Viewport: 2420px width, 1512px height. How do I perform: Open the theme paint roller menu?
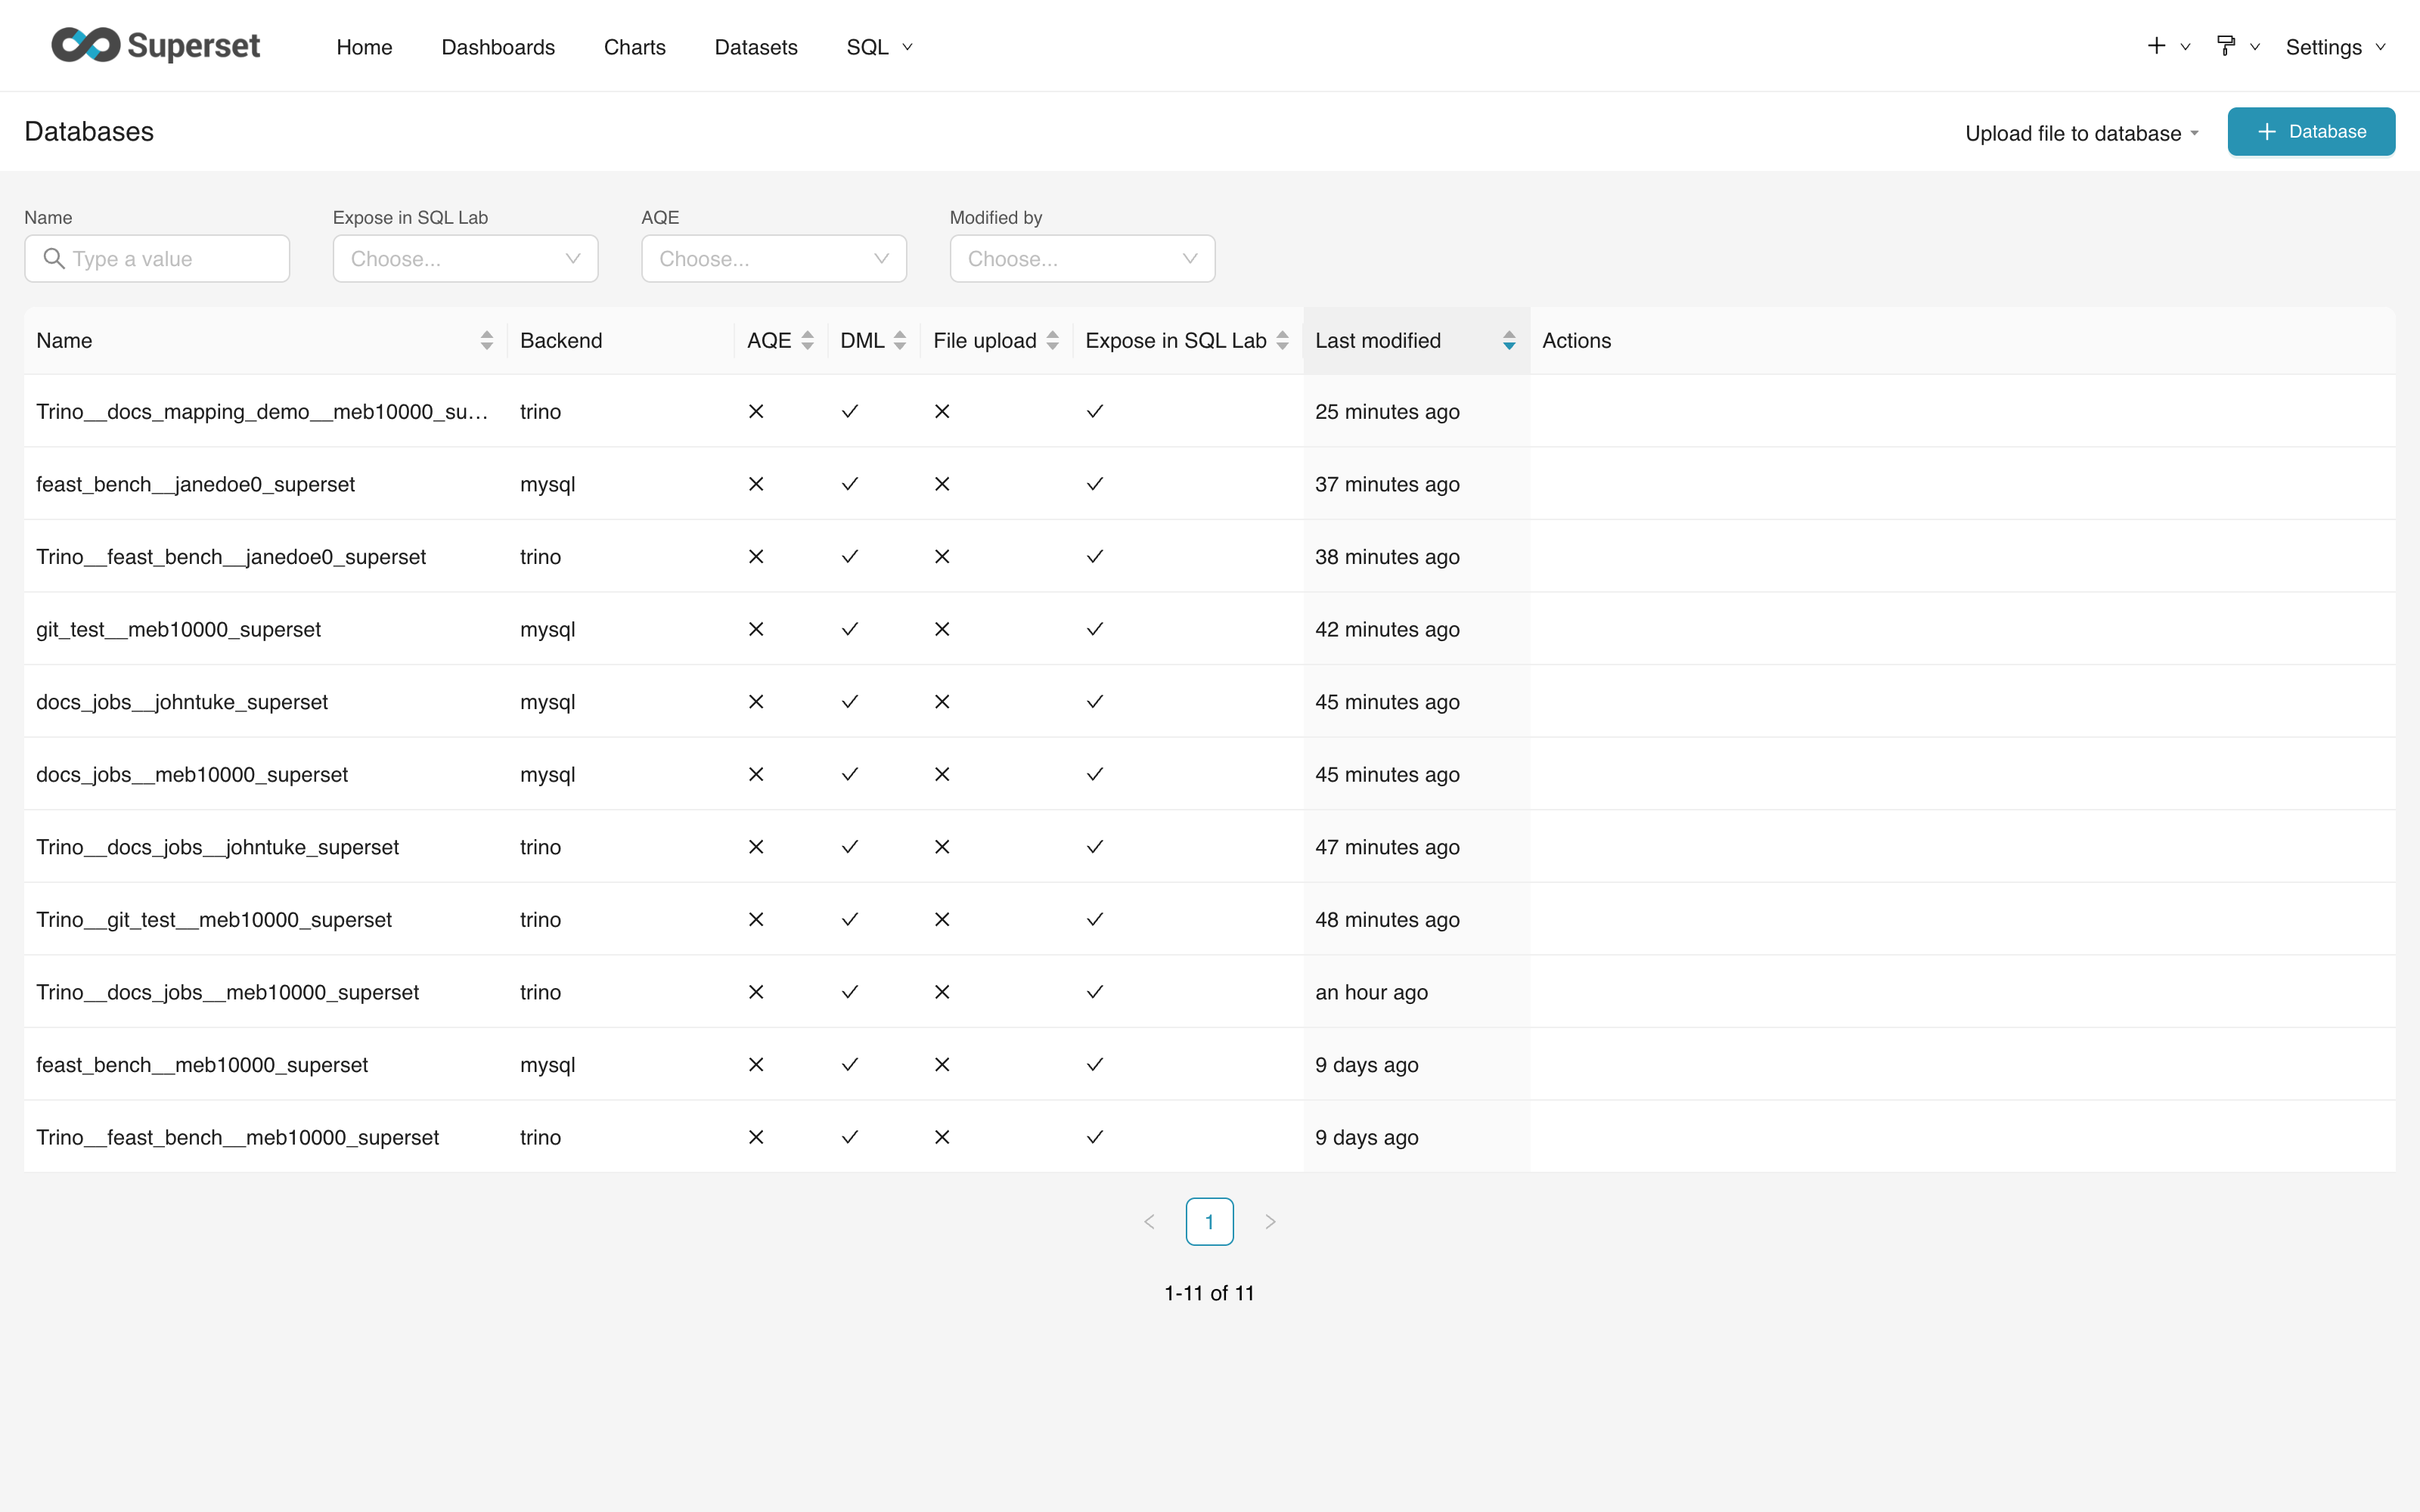2225,46
